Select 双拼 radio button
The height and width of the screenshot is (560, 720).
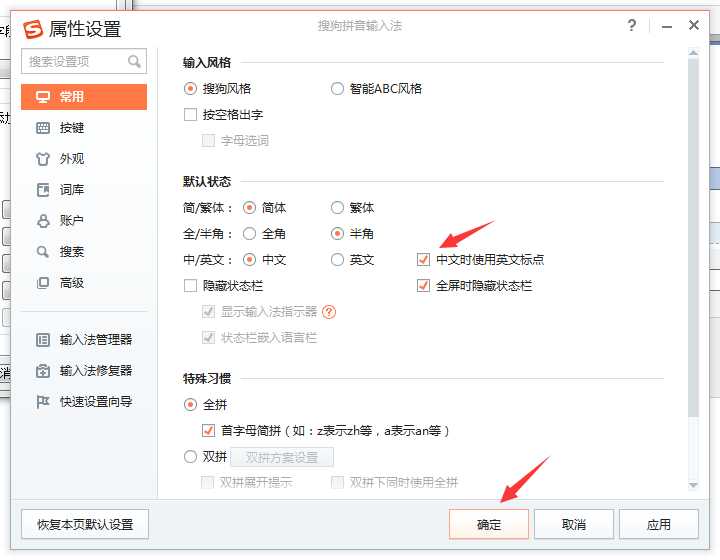click(x=190, y=457)
